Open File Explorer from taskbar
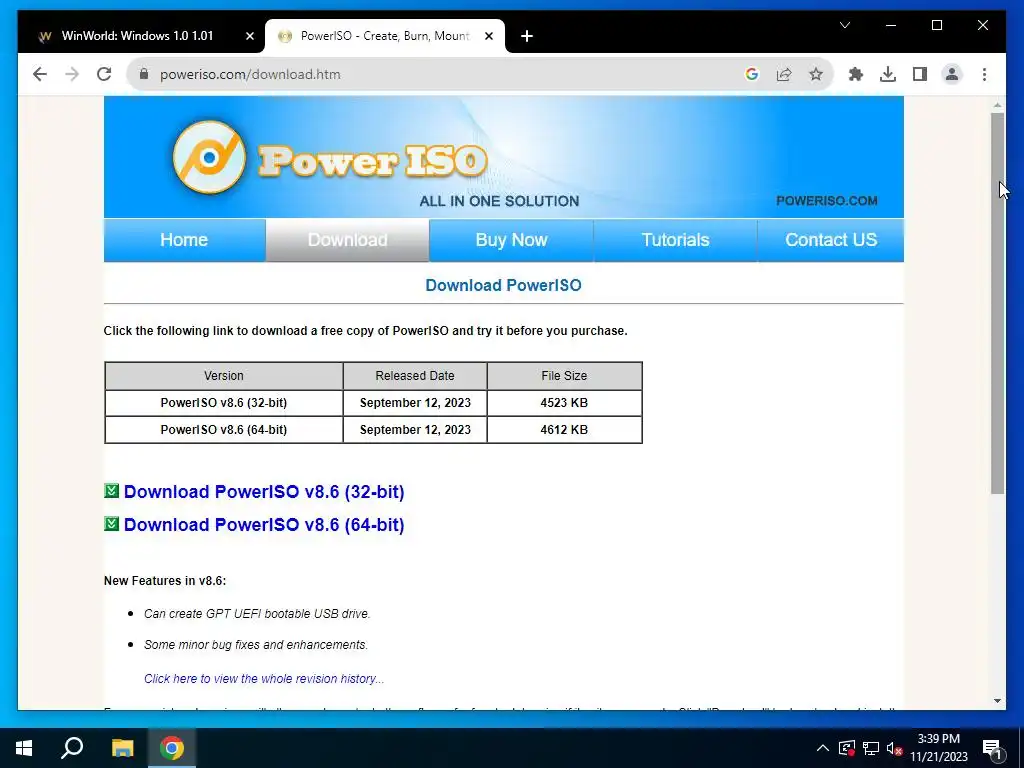The height and width of the screenshot is (768, 1024). [x=122, y=748]
